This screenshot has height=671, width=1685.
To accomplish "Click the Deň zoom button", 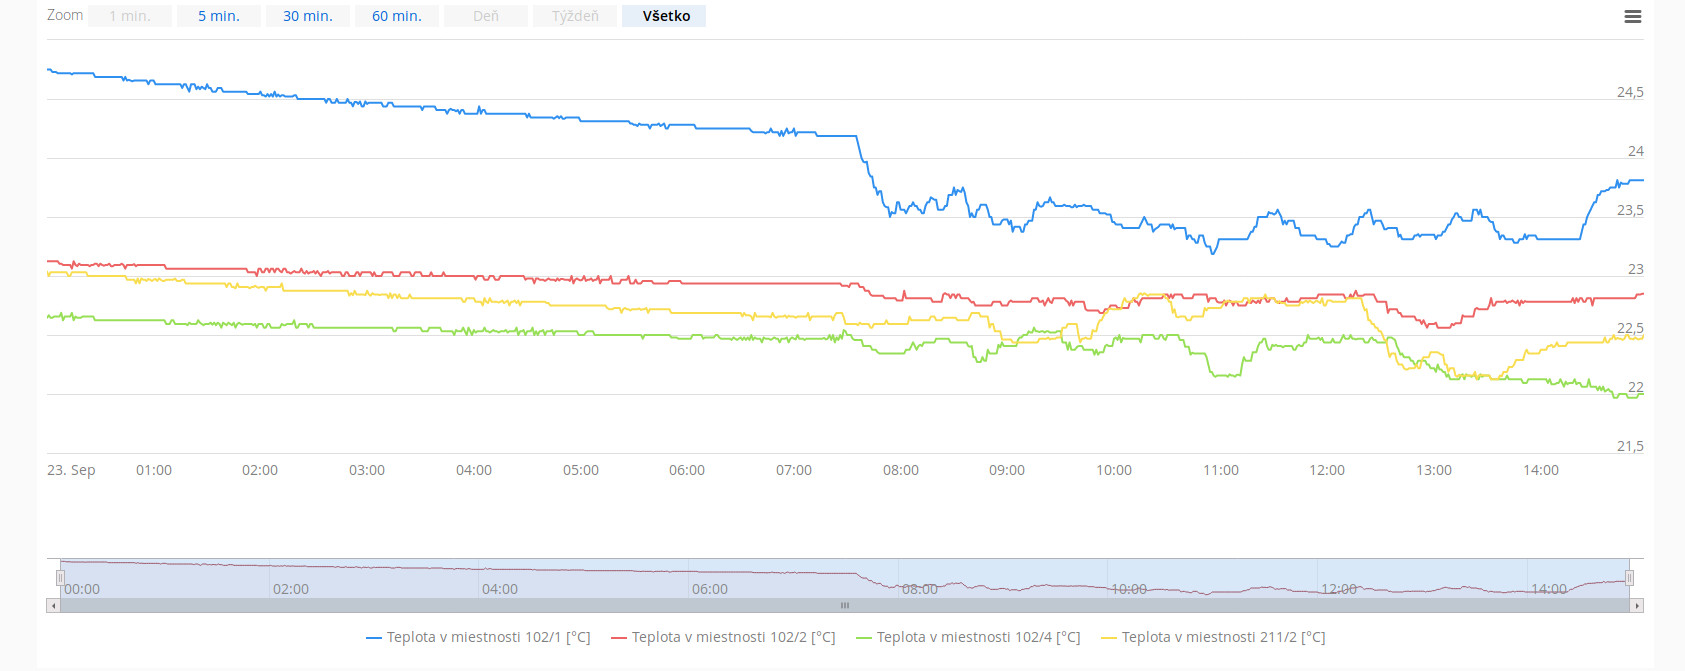I will click(486, 16).
